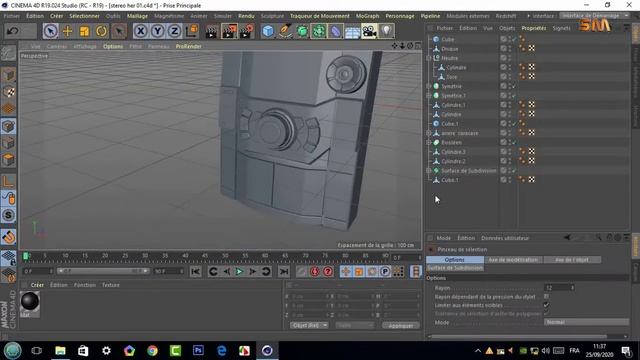Screen dimensions: 640x360
Task: Toggle 'Limiter aux éléments visibles' checkbox
Action: coord(546,305)
